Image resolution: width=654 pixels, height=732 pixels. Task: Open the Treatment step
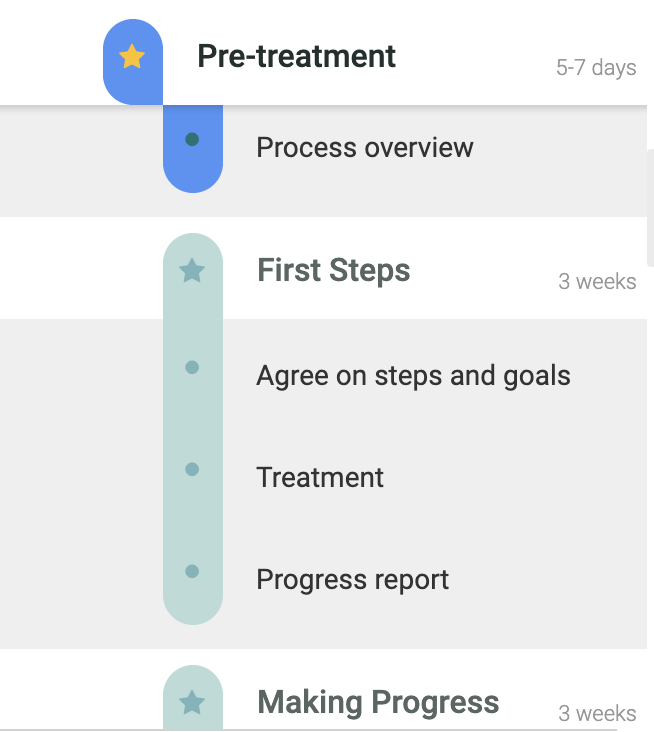tap(320, 478)
